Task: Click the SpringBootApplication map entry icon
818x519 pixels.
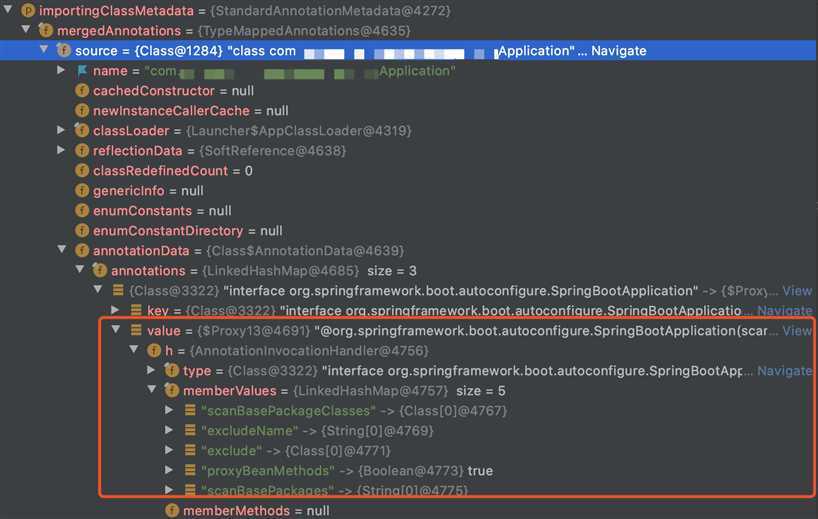Action: point(118,290)
